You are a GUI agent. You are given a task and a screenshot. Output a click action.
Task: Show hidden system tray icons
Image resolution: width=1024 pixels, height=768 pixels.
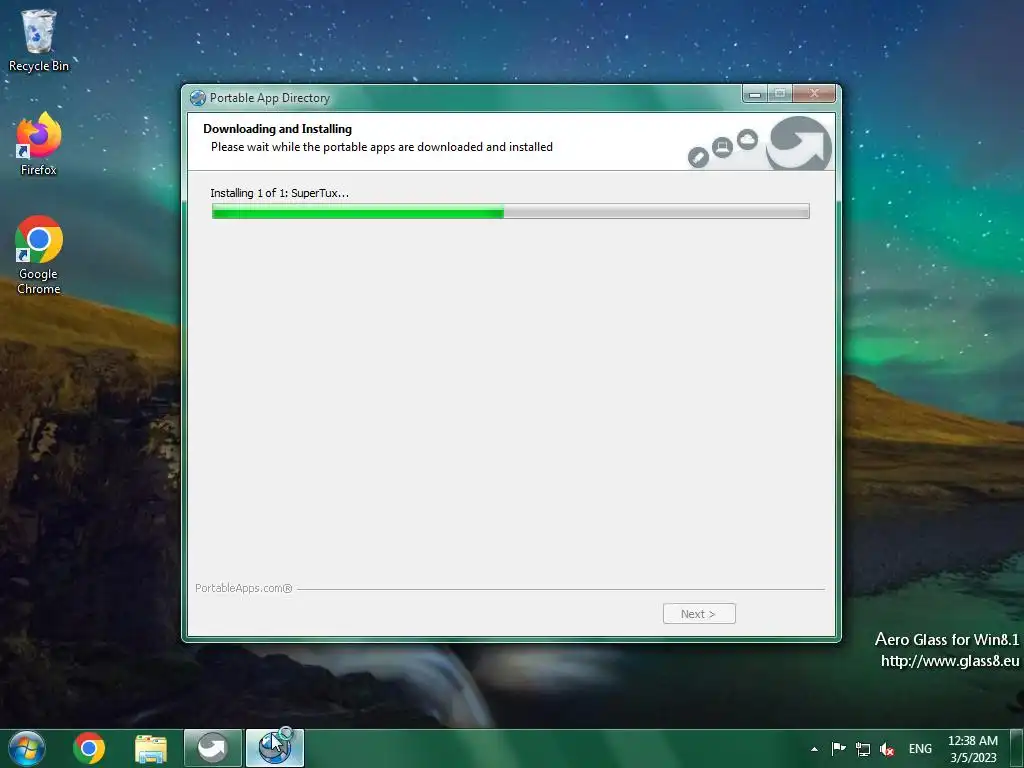click(814, 749)
